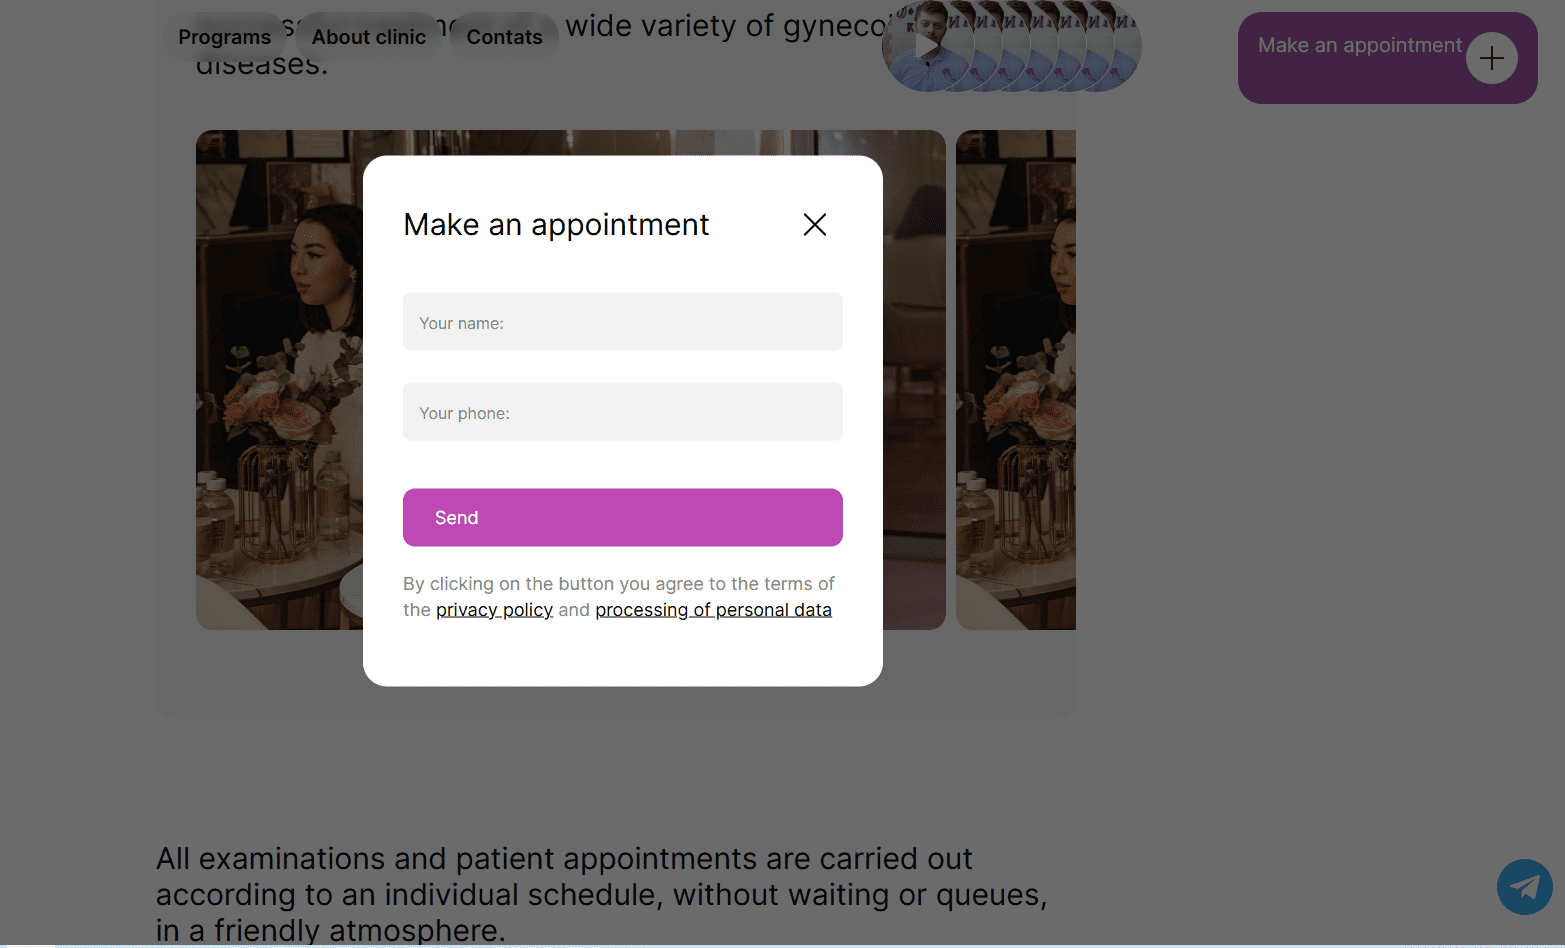Open the Contats navigation item
The width and height of the screenshot is (1565, 948).
(504, 37)
